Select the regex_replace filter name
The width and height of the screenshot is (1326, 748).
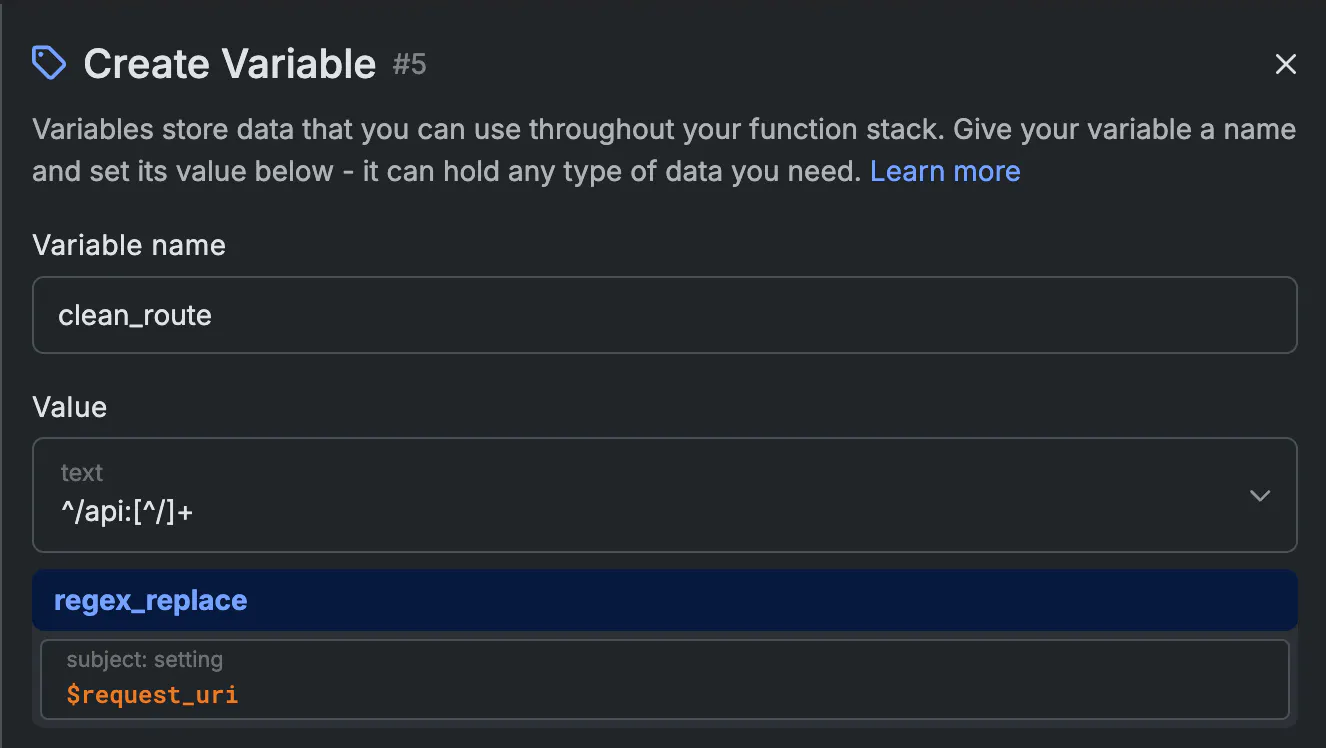(x=150, y=601)
